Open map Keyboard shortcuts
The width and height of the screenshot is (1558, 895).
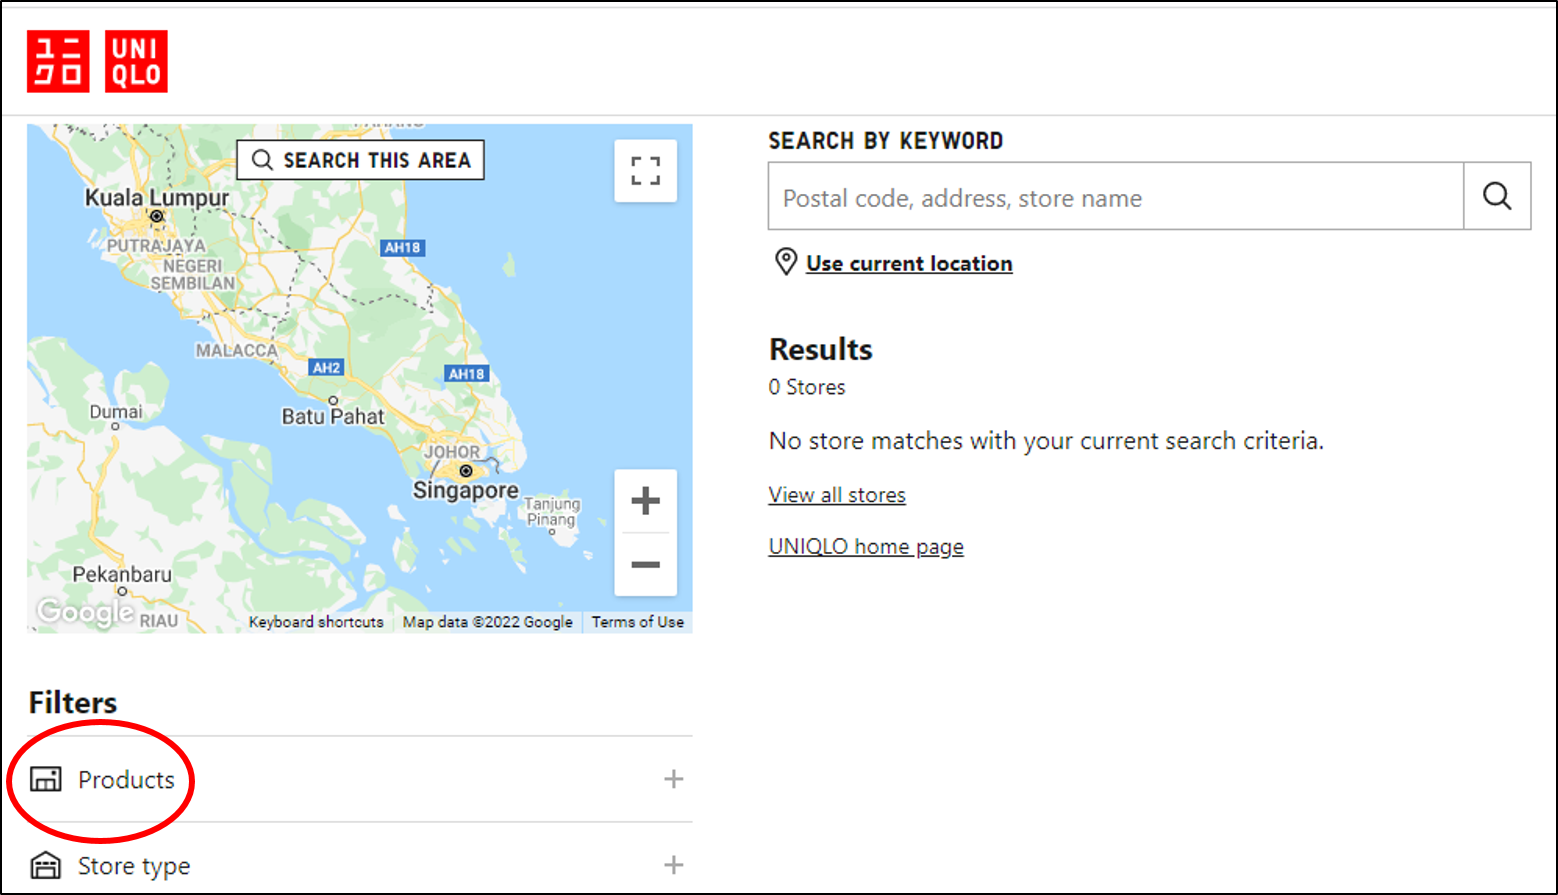click(316, 622)
